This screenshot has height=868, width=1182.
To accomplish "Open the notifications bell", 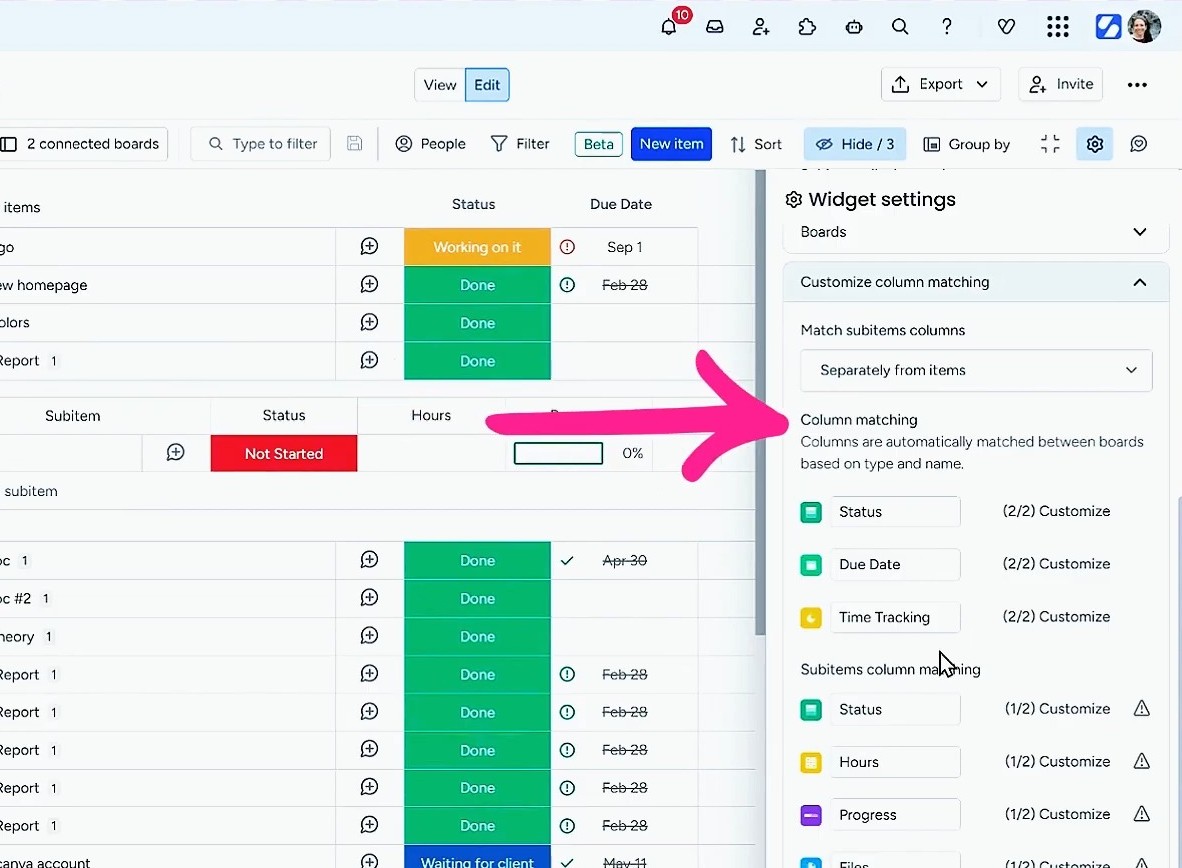I will [x=669, y=27].
